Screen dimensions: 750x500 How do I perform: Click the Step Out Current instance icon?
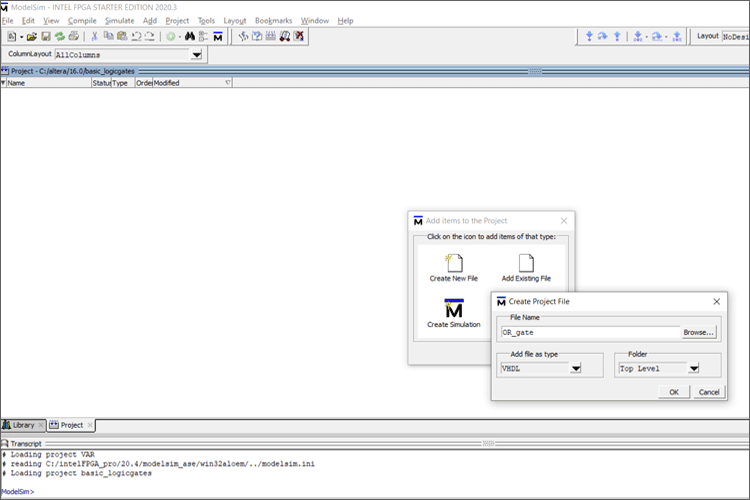coord(677,36)
